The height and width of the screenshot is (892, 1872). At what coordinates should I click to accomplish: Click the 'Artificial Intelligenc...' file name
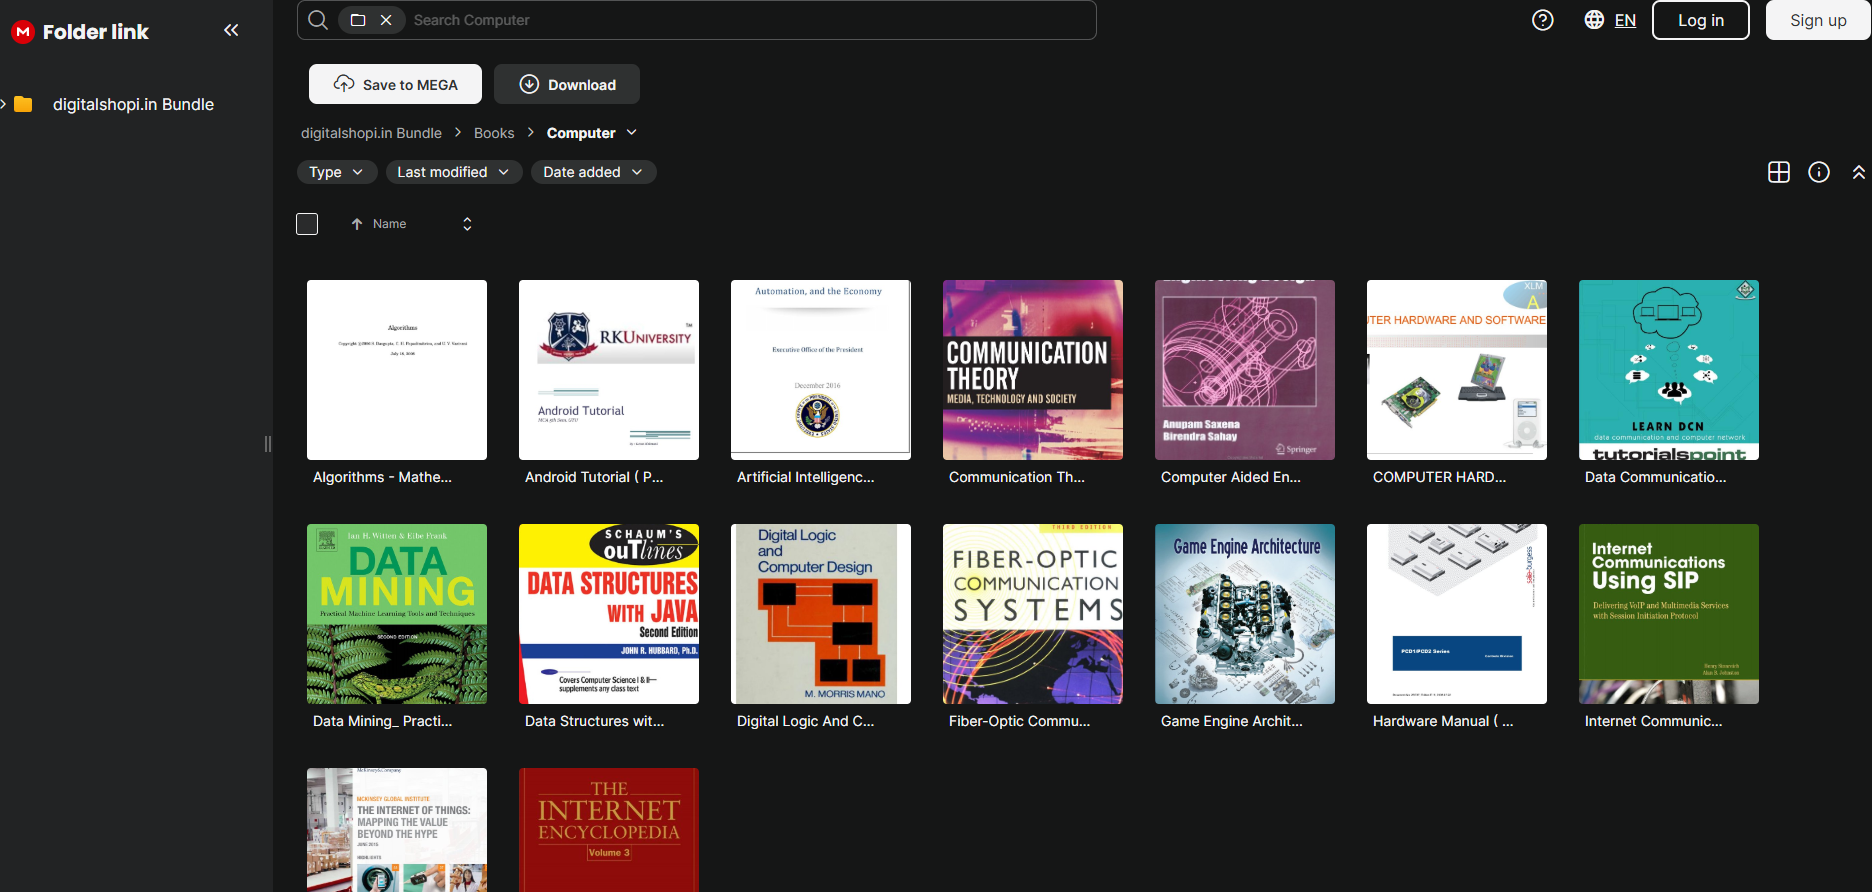[x=806, y=477]
